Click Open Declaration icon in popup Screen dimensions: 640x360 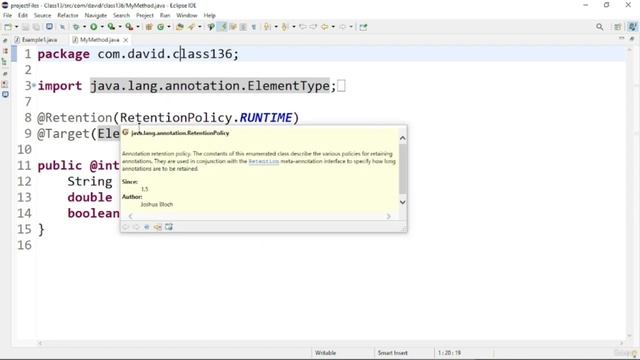point(158,227)
